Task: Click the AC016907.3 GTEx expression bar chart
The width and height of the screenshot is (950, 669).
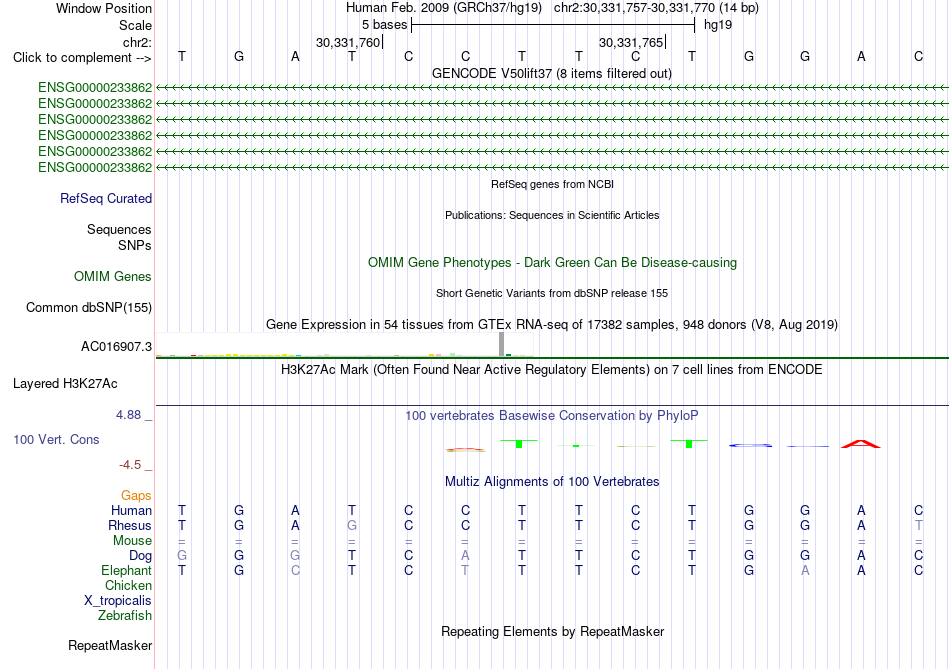Action: [345, 344]
